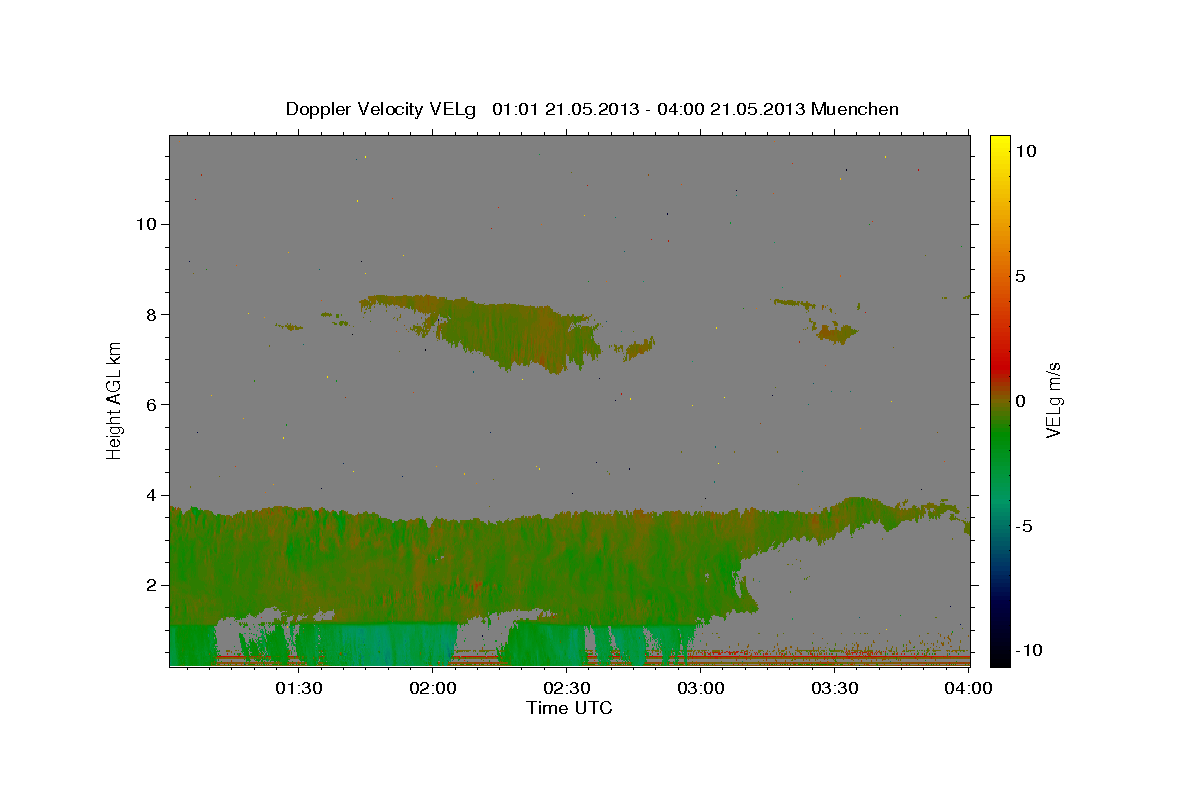The width and height of the screenshot is (1200, 800).
Task: Click the 03:30 time tick label
Action: tap(834, 689)
